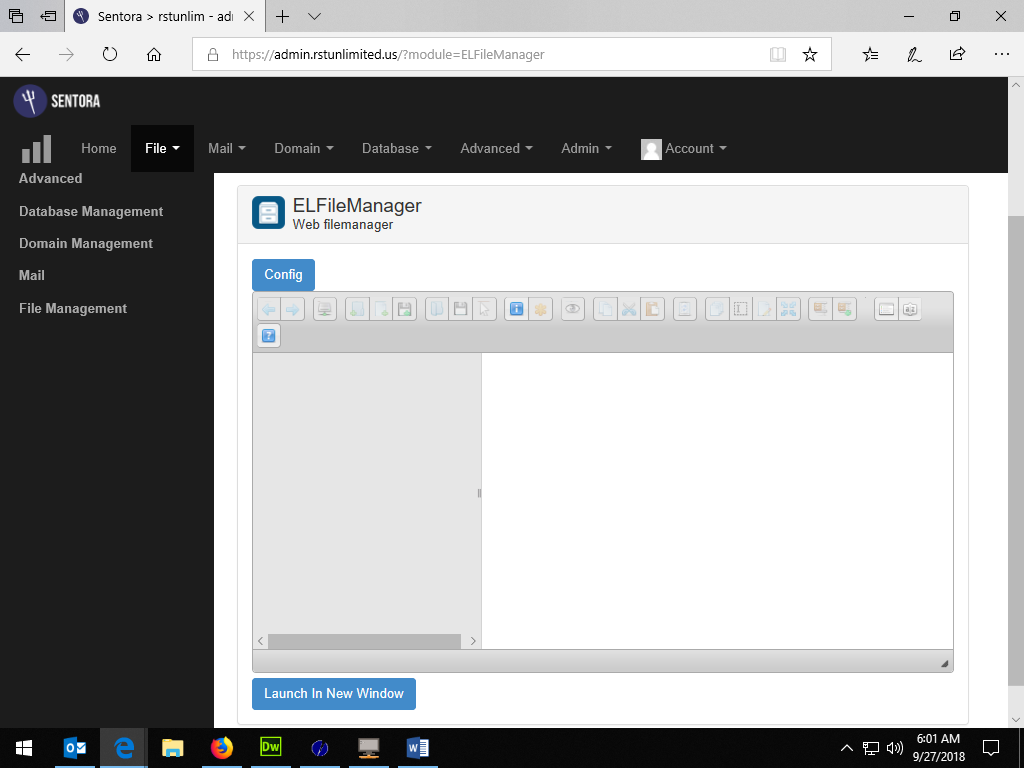Viewport: 1024px width, 768px height.
Task: Open the file info panel with blue info icon
Action: click(x=516, y=309)
